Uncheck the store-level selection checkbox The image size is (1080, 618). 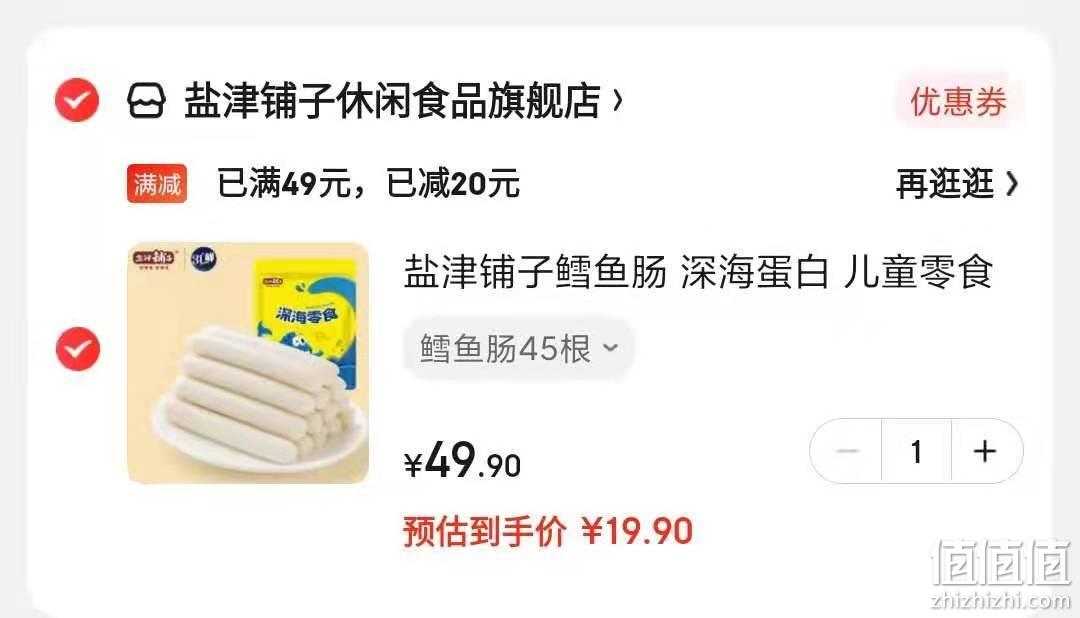coord(77,101)
